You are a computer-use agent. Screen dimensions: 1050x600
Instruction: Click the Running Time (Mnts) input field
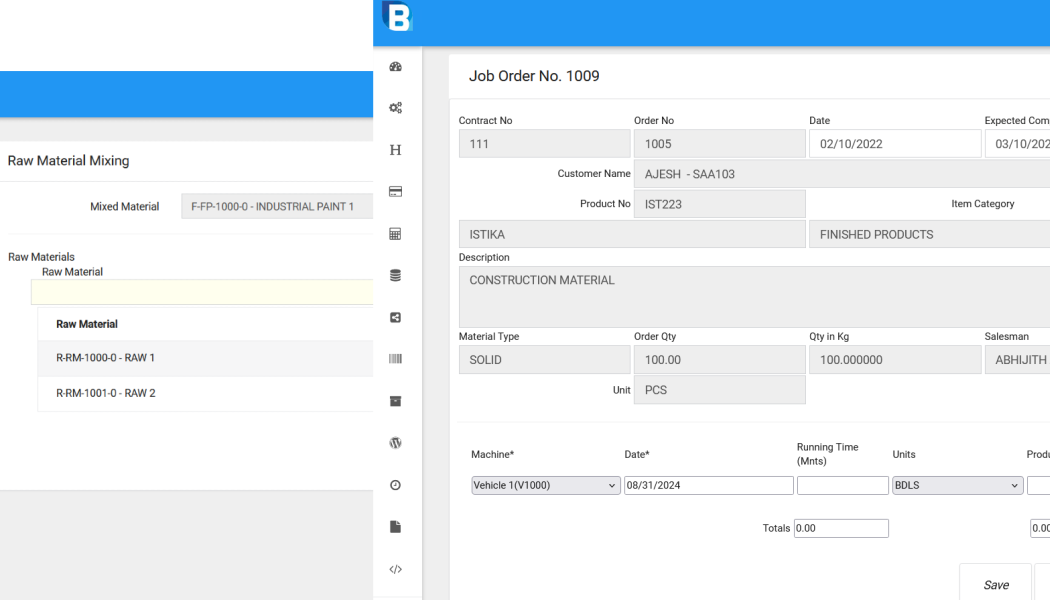(x=842, y=486)
